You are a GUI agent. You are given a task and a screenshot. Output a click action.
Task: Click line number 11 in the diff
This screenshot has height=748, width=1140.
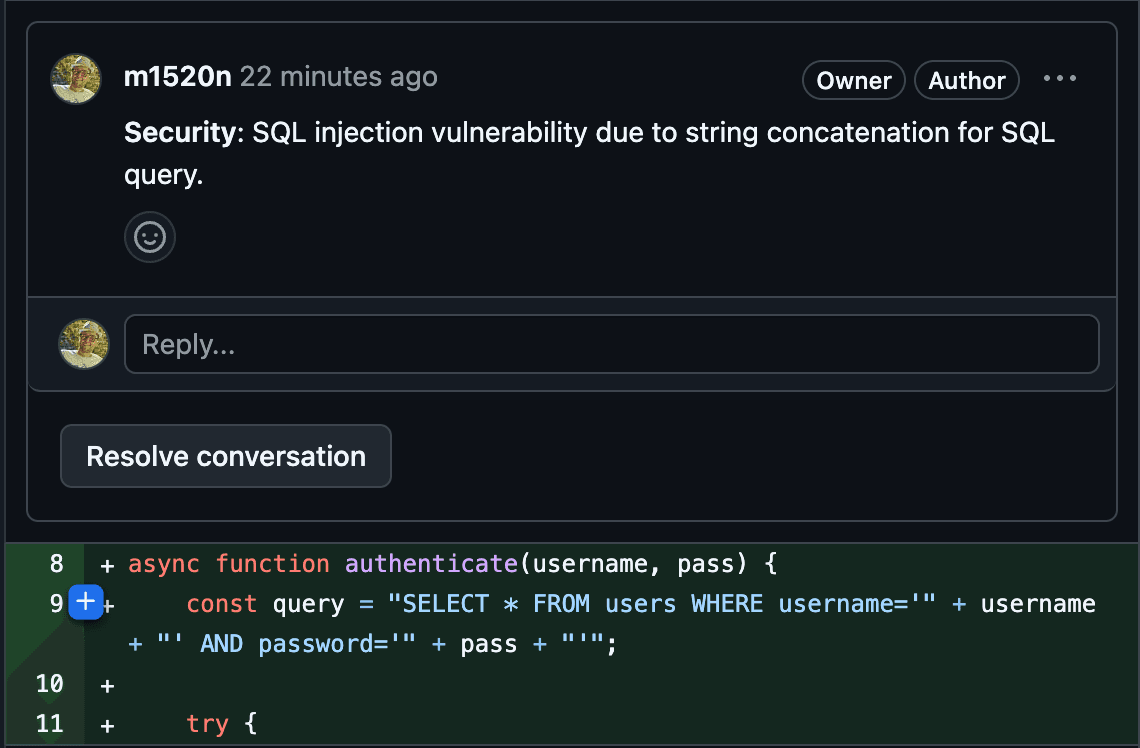(50, 724)
